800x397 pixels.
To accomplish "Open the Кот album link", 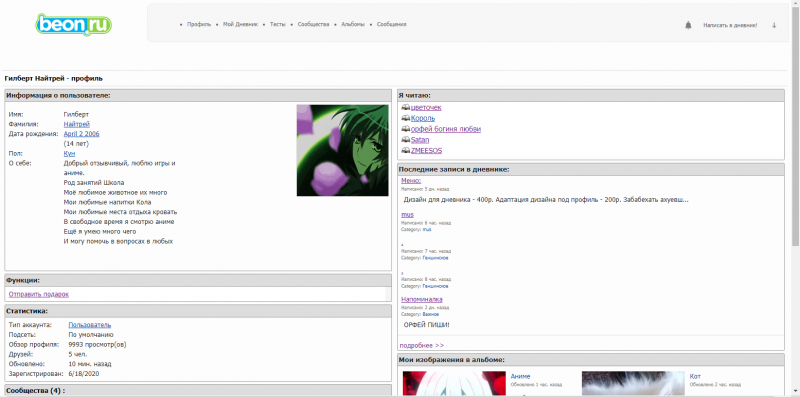I will (x=695, y=376).
